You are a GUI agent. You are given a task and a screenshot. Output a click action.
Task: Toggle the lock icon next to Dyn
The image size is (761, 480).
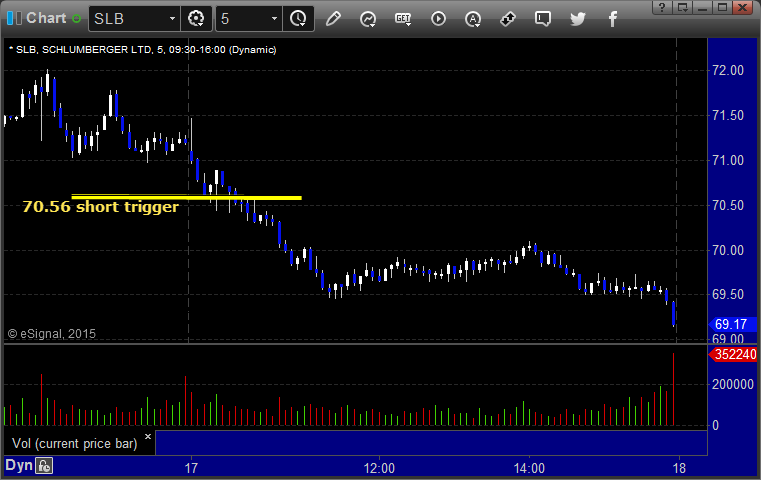[44, 466]
